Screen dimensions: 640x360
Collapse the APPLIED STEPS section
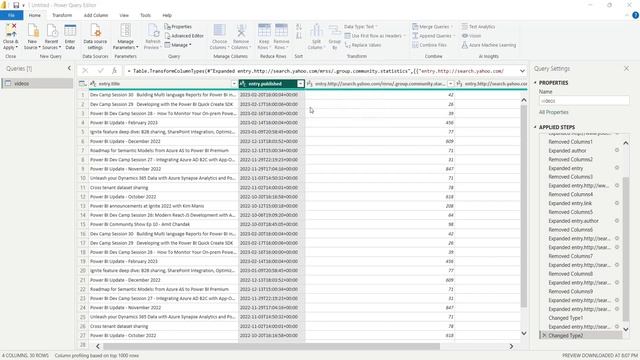tap(535, 127)
